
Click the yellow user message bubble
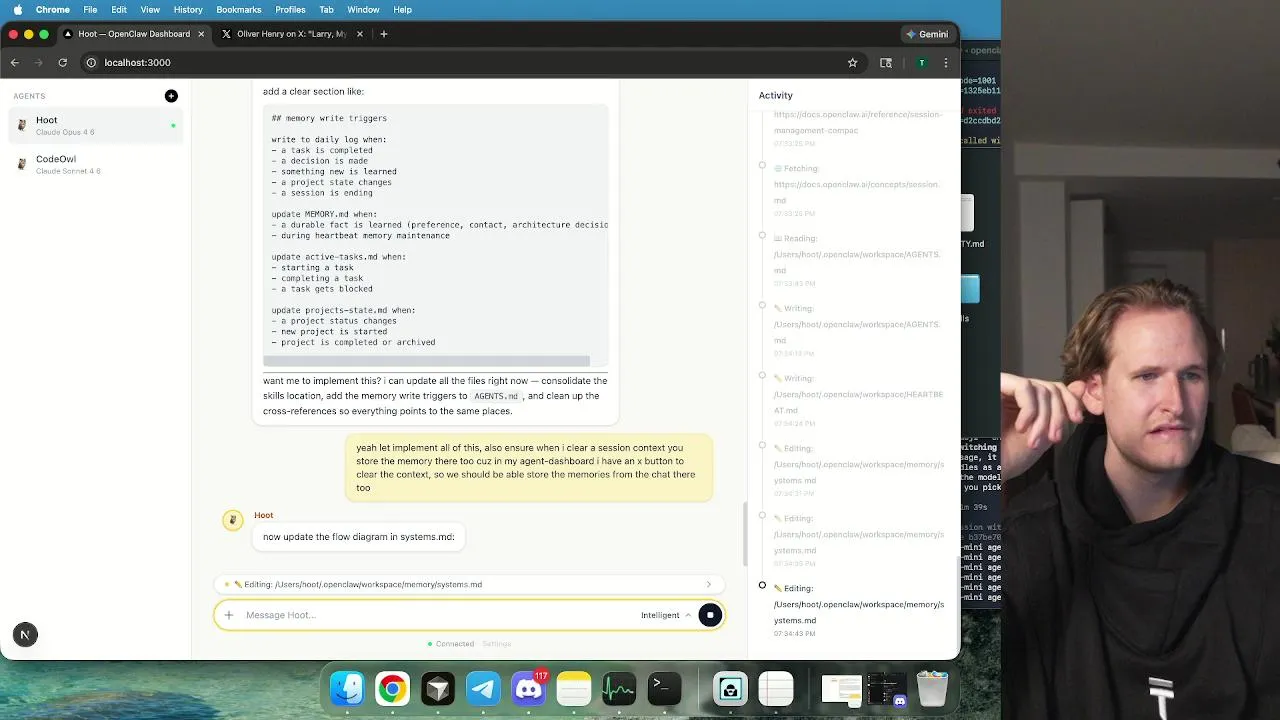click(529, 468)
